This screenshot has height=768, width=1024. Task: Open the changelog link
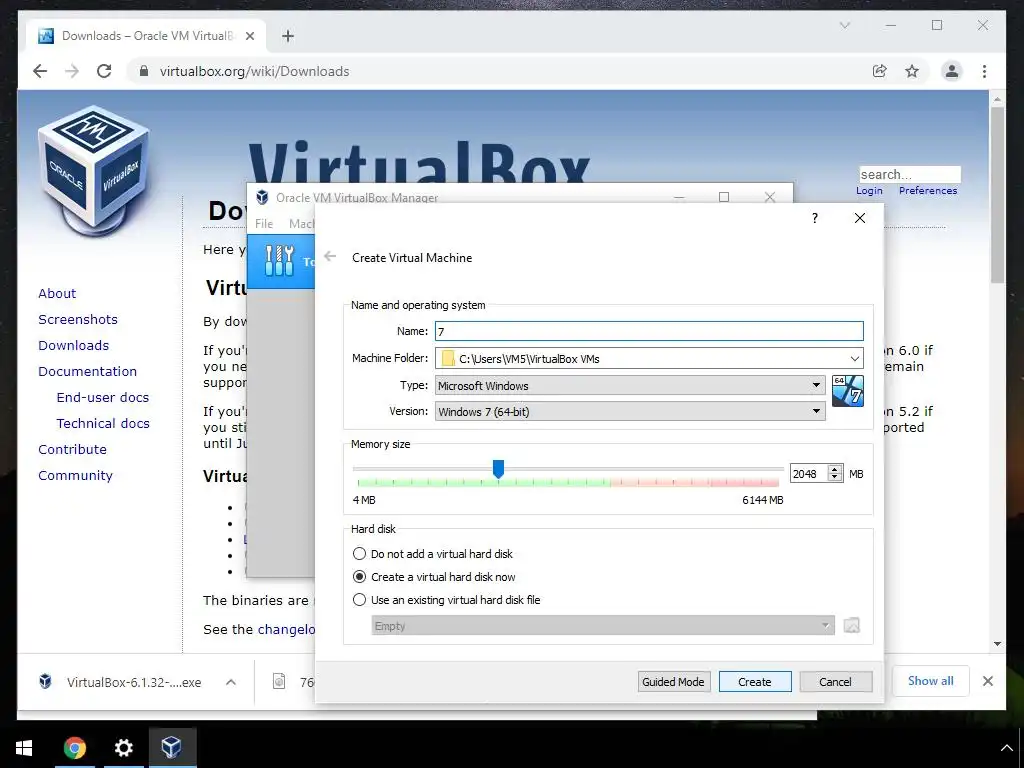click(x=286, y=630)
